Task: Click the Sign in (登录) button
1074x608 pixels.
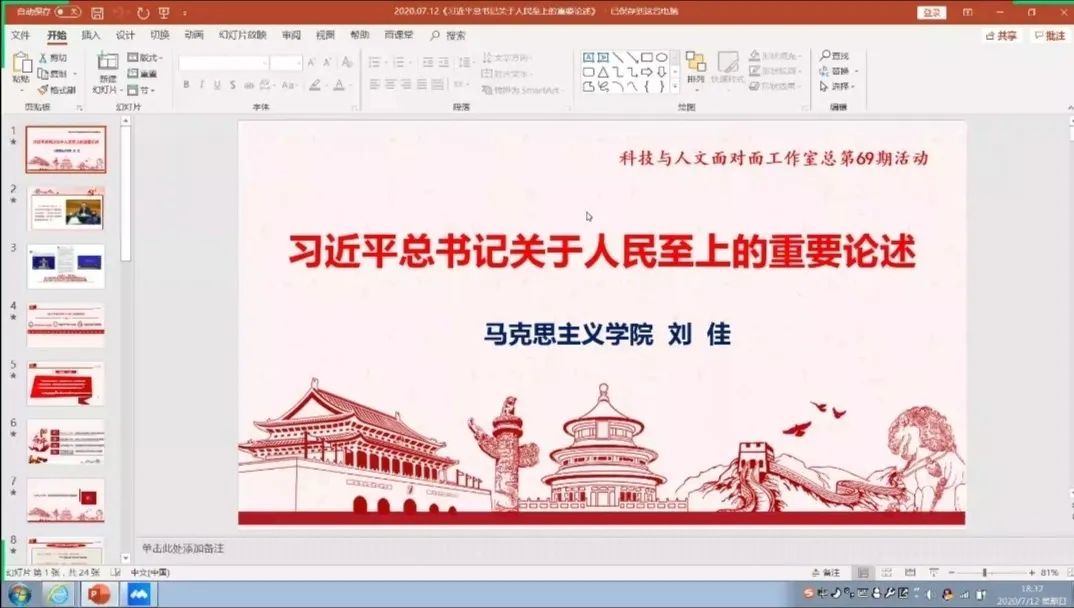Action: point(931,13)
